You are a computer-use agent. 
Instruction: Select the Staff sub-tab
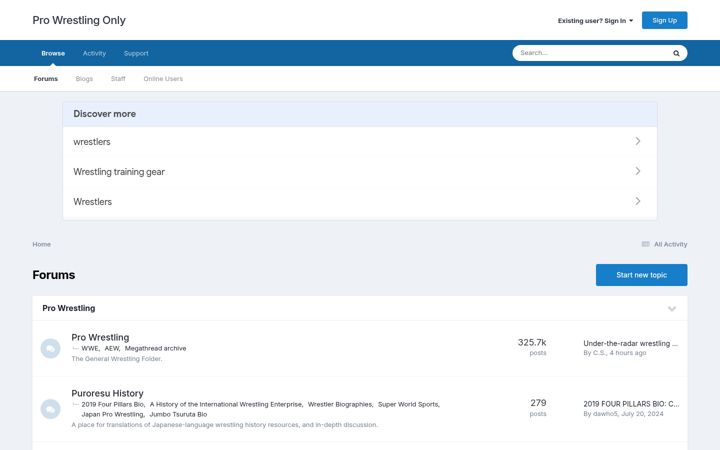pos(118,79)
